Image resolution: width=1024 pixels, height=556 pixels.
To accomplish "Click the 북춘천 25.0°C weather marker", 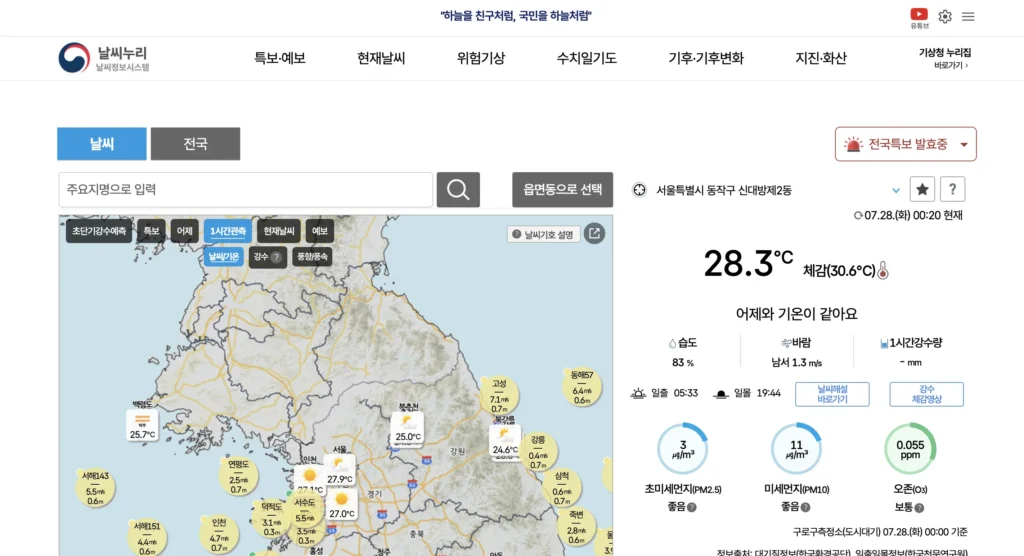I will tap(408, 429).
